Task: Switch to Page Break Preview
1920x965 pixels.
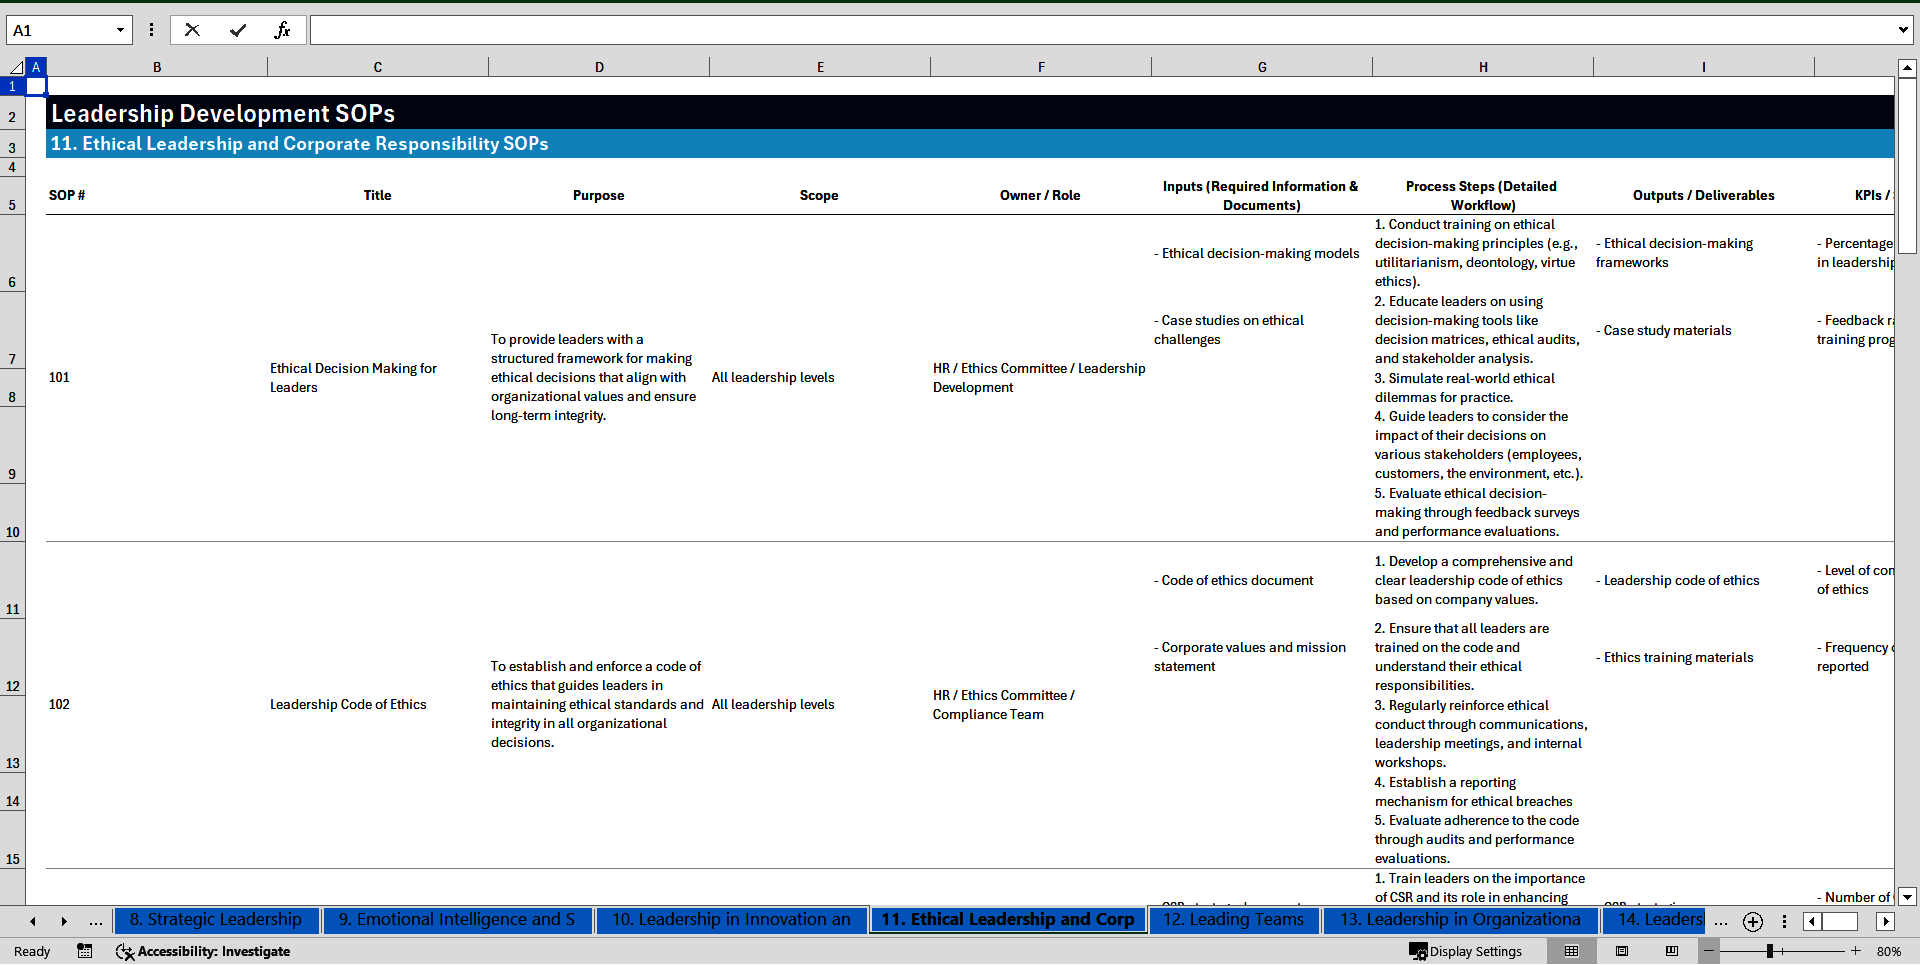Action: (x=1672, y=951)
